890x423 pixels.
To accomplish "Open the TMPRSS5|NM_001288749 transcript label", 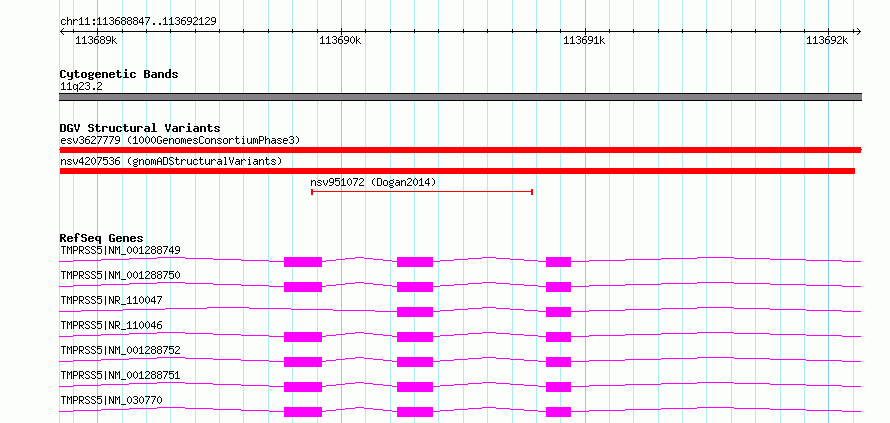I will 120,250.
